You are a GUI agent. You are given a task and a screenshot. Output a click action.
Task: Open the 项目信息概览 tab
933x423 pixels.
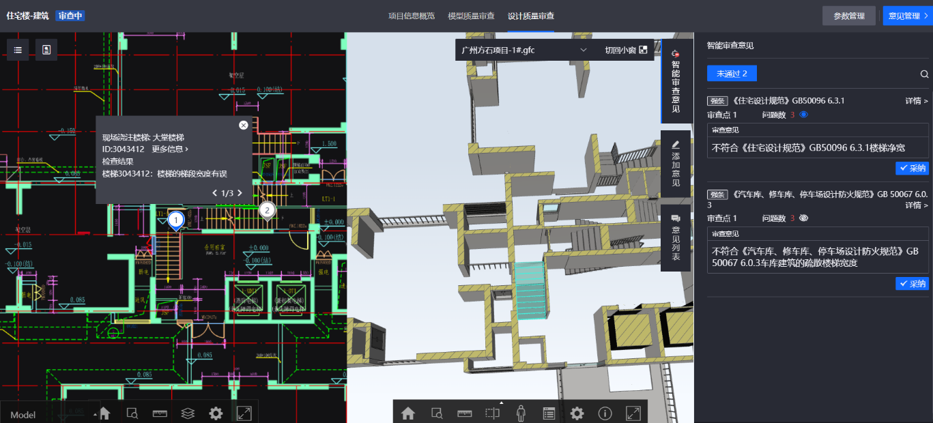pos(411,16)
